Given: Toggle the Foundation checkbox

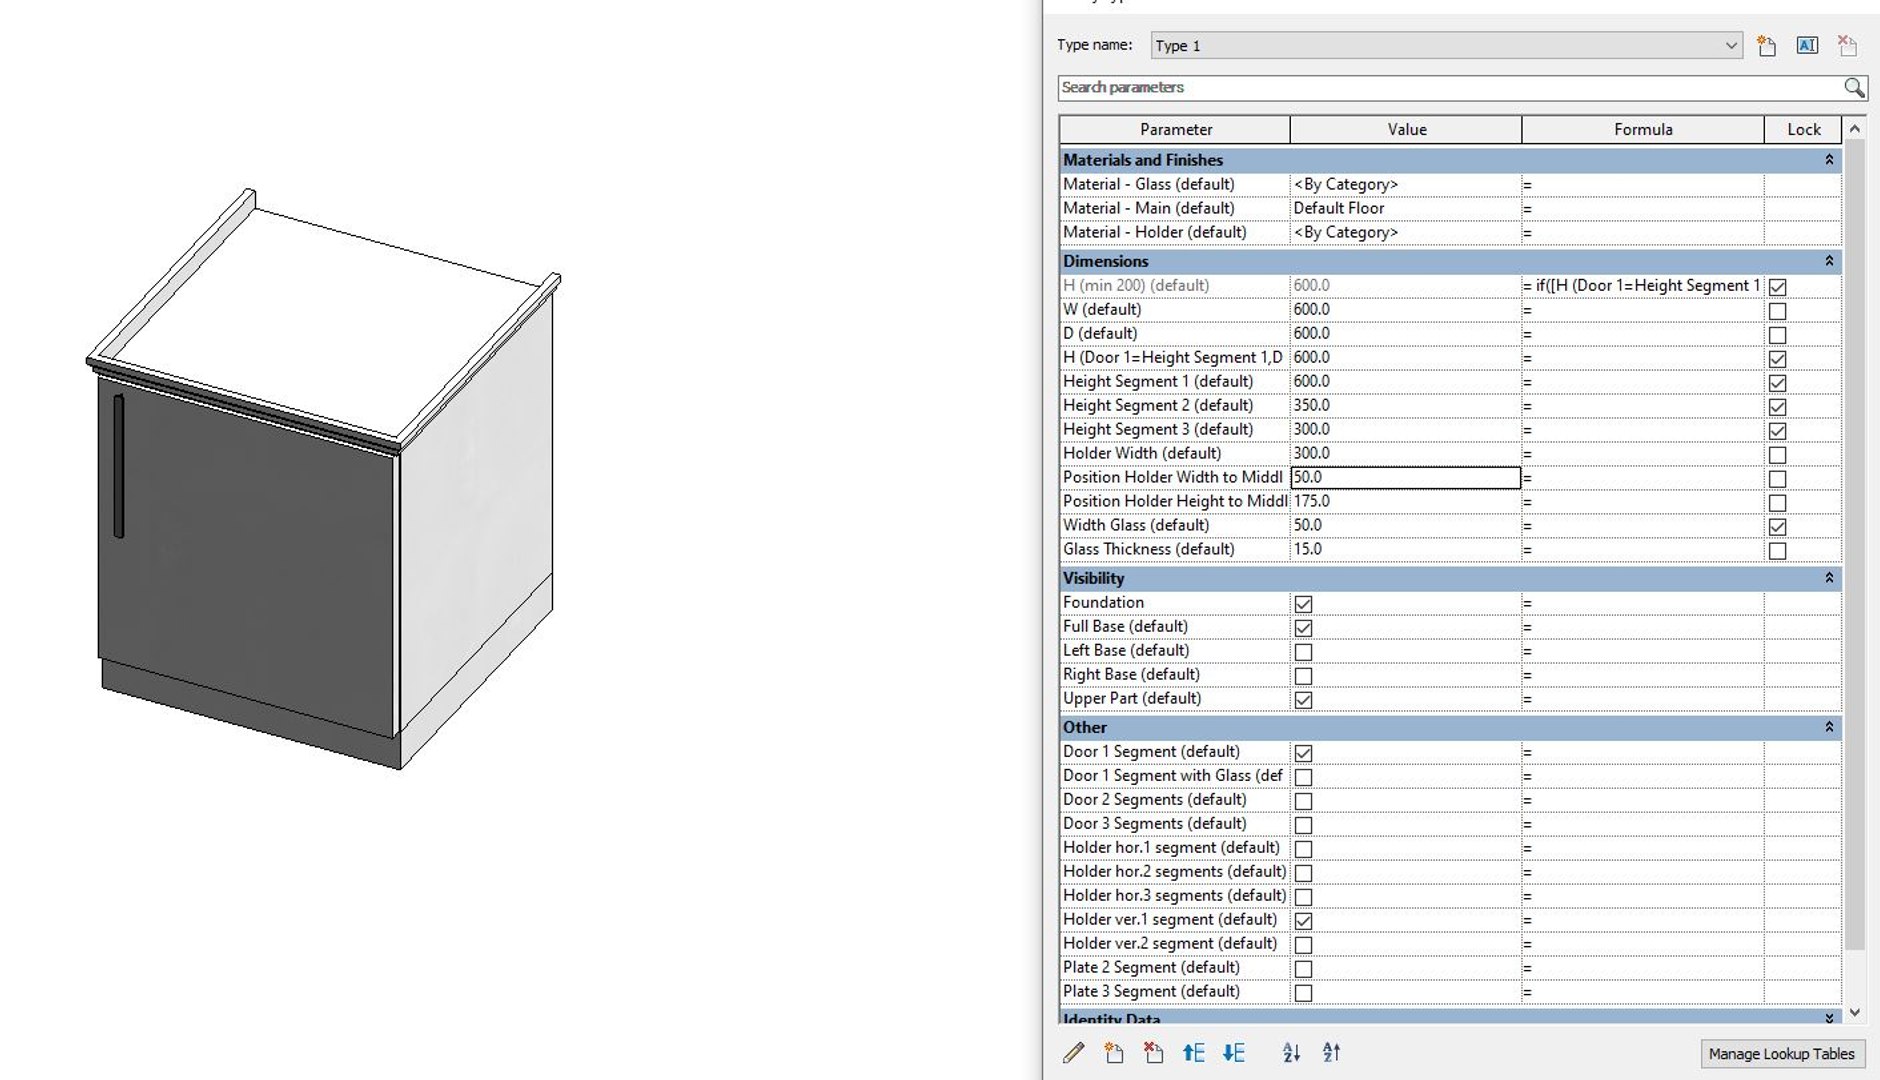Looking at the screenshot, I should [x=1303, y=603].
